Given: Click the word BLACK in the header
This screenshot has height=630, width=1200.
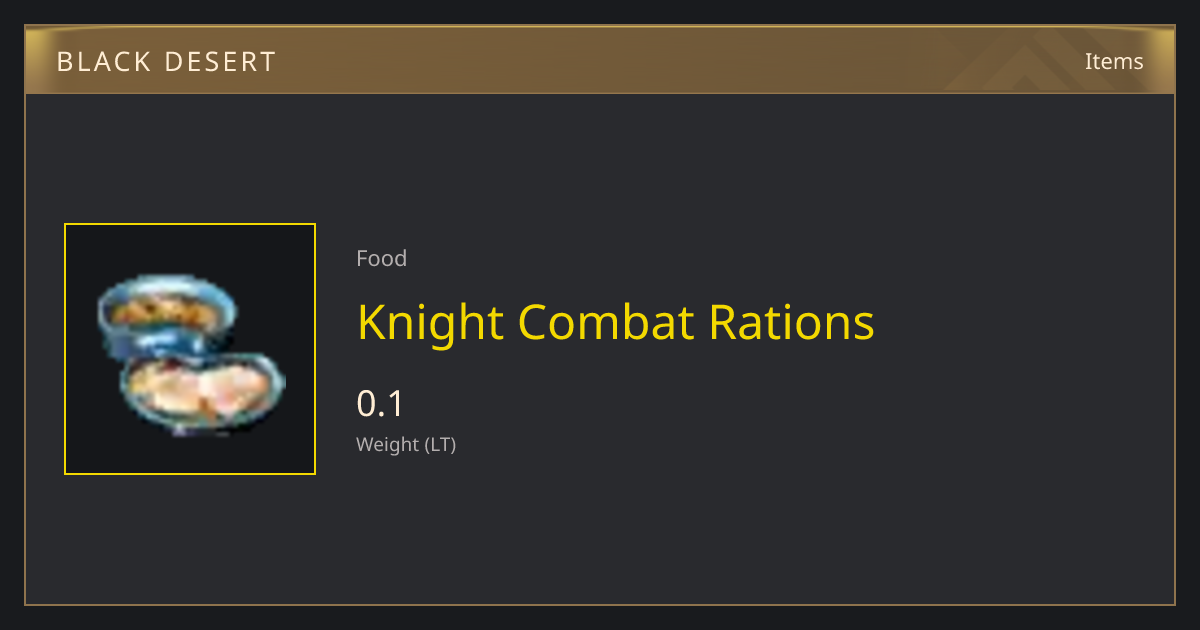Looking at the screenshot, I should click(x=96, y=62).
